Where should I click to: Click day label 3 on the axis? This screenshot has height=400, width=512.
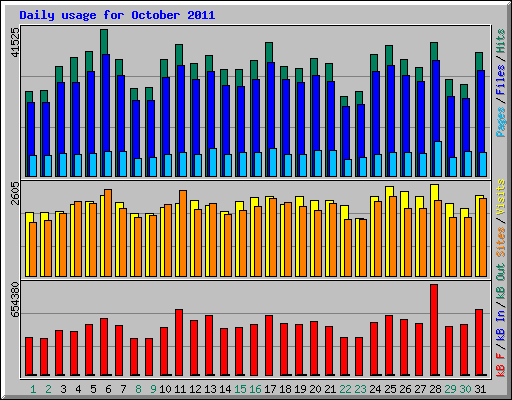(63, 389)
